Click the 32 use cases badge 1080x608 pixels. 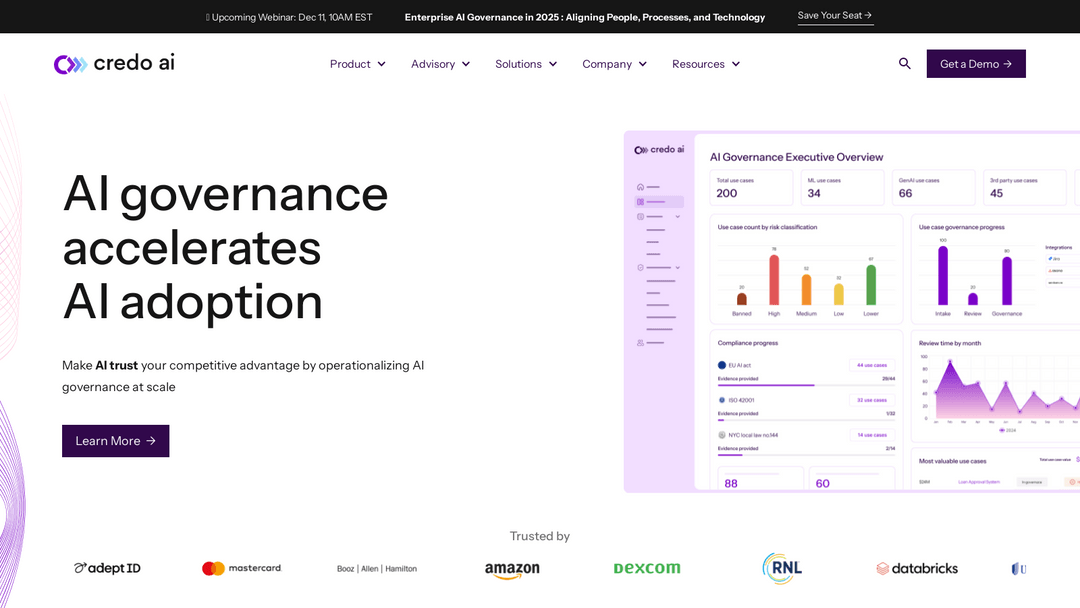[x=872, y=400]
